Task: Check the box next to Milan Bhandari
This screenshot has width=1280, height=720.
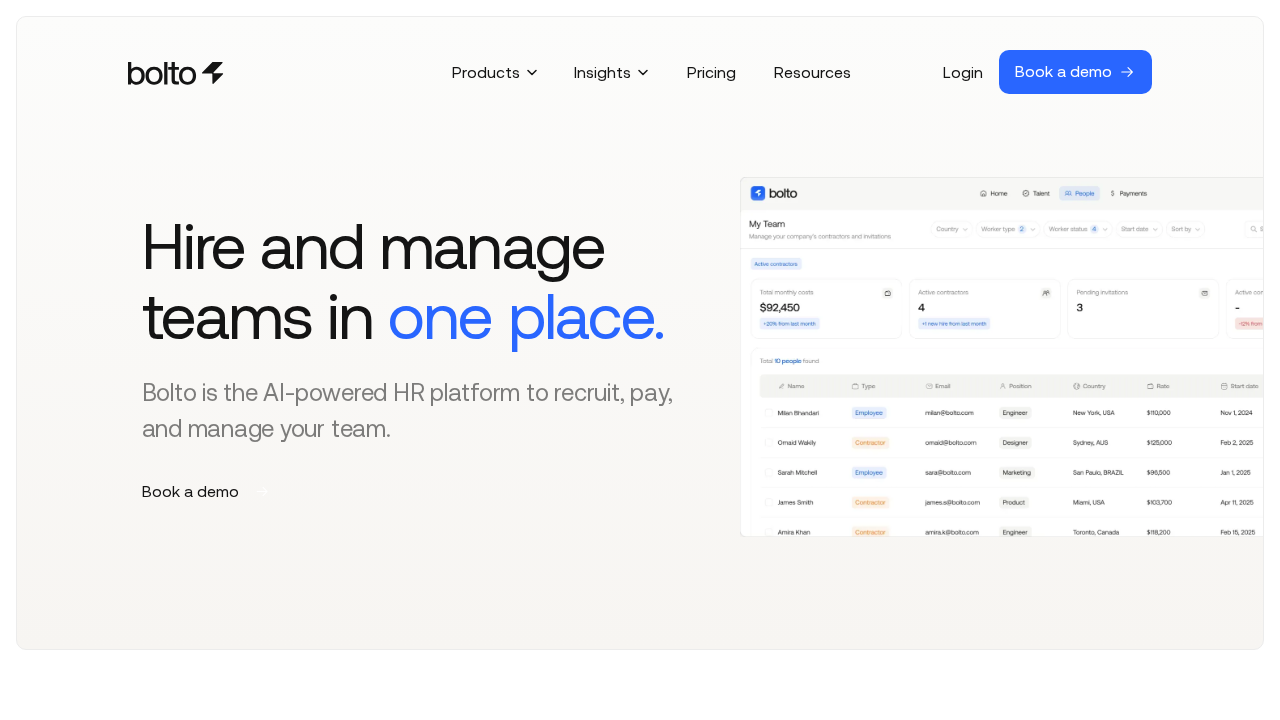Action: click(x=769, y=413)
